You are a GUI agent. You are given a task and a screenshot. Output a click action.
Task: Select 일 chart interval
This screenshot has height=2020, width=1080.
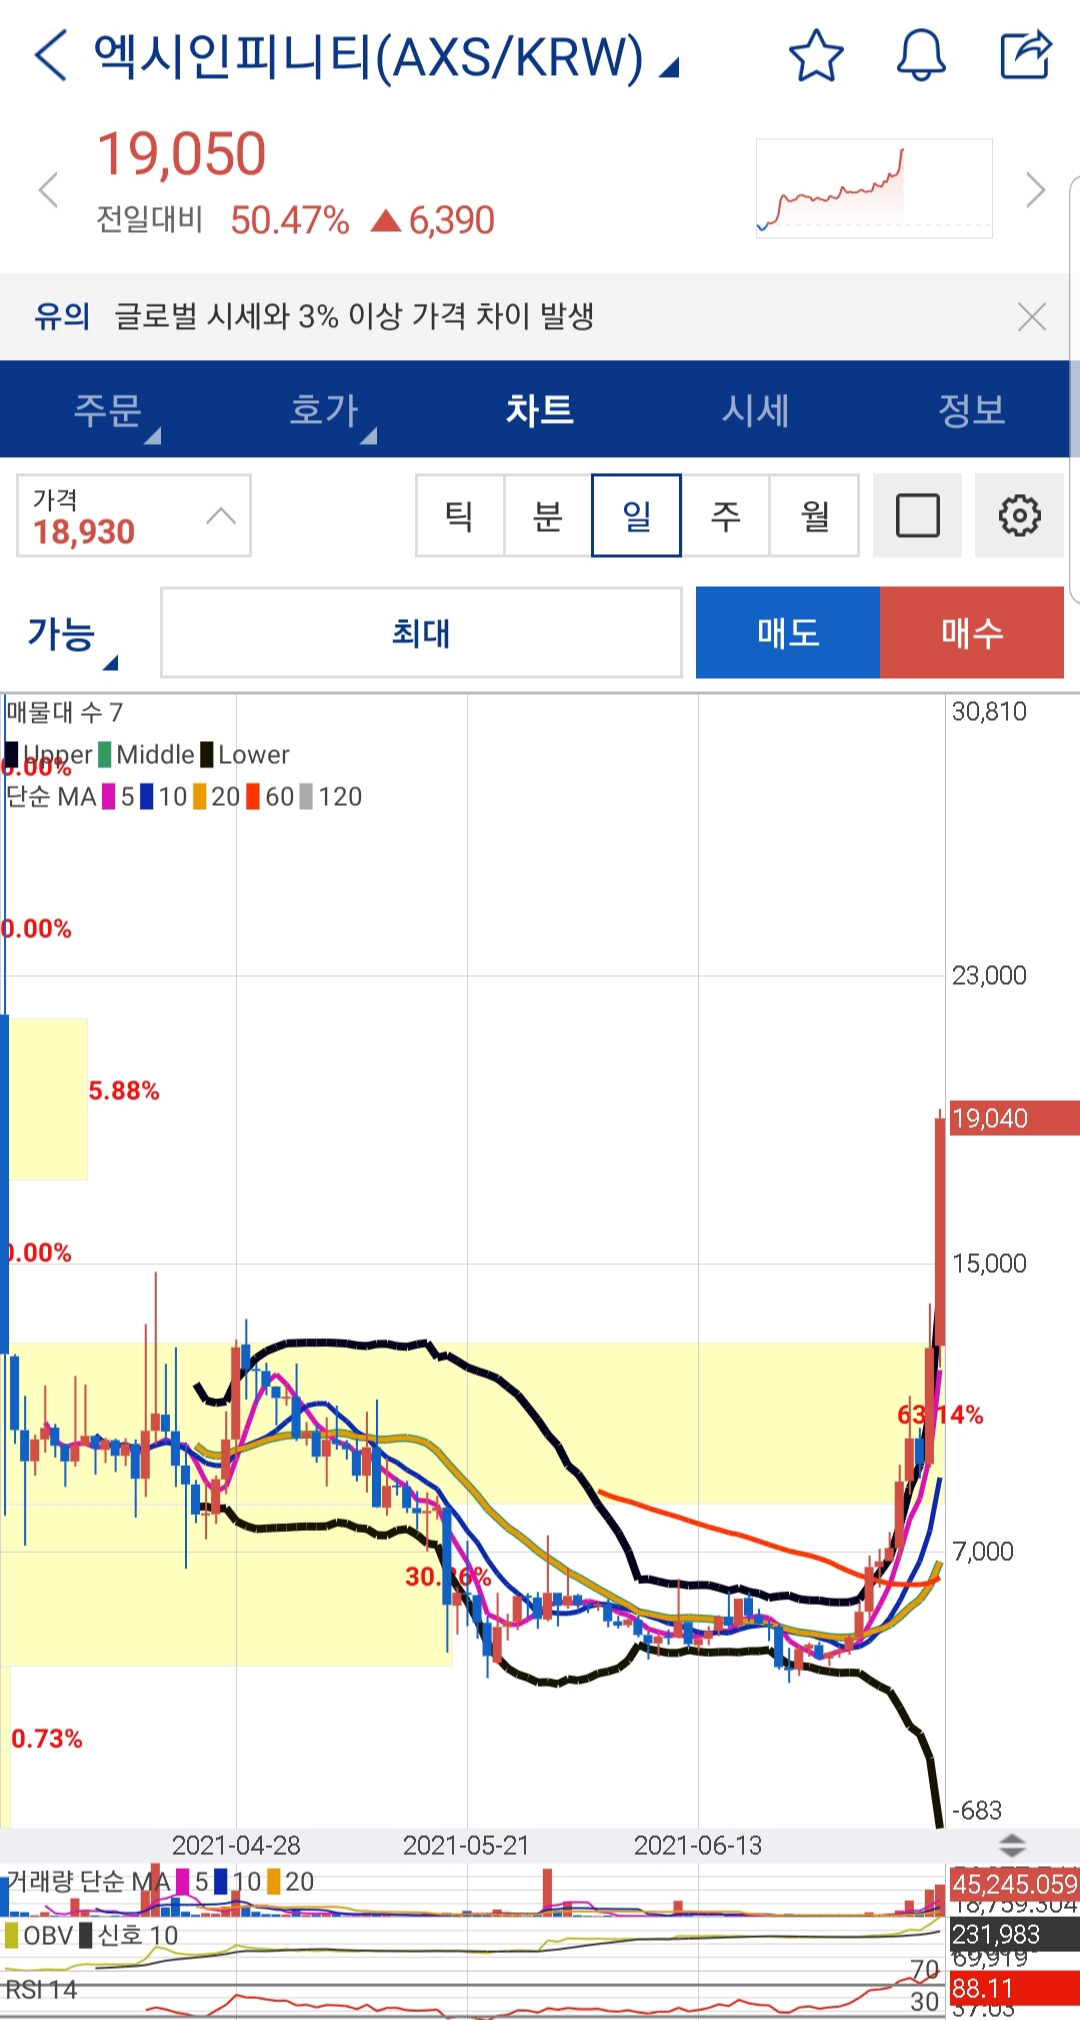(x=637, y=516)
